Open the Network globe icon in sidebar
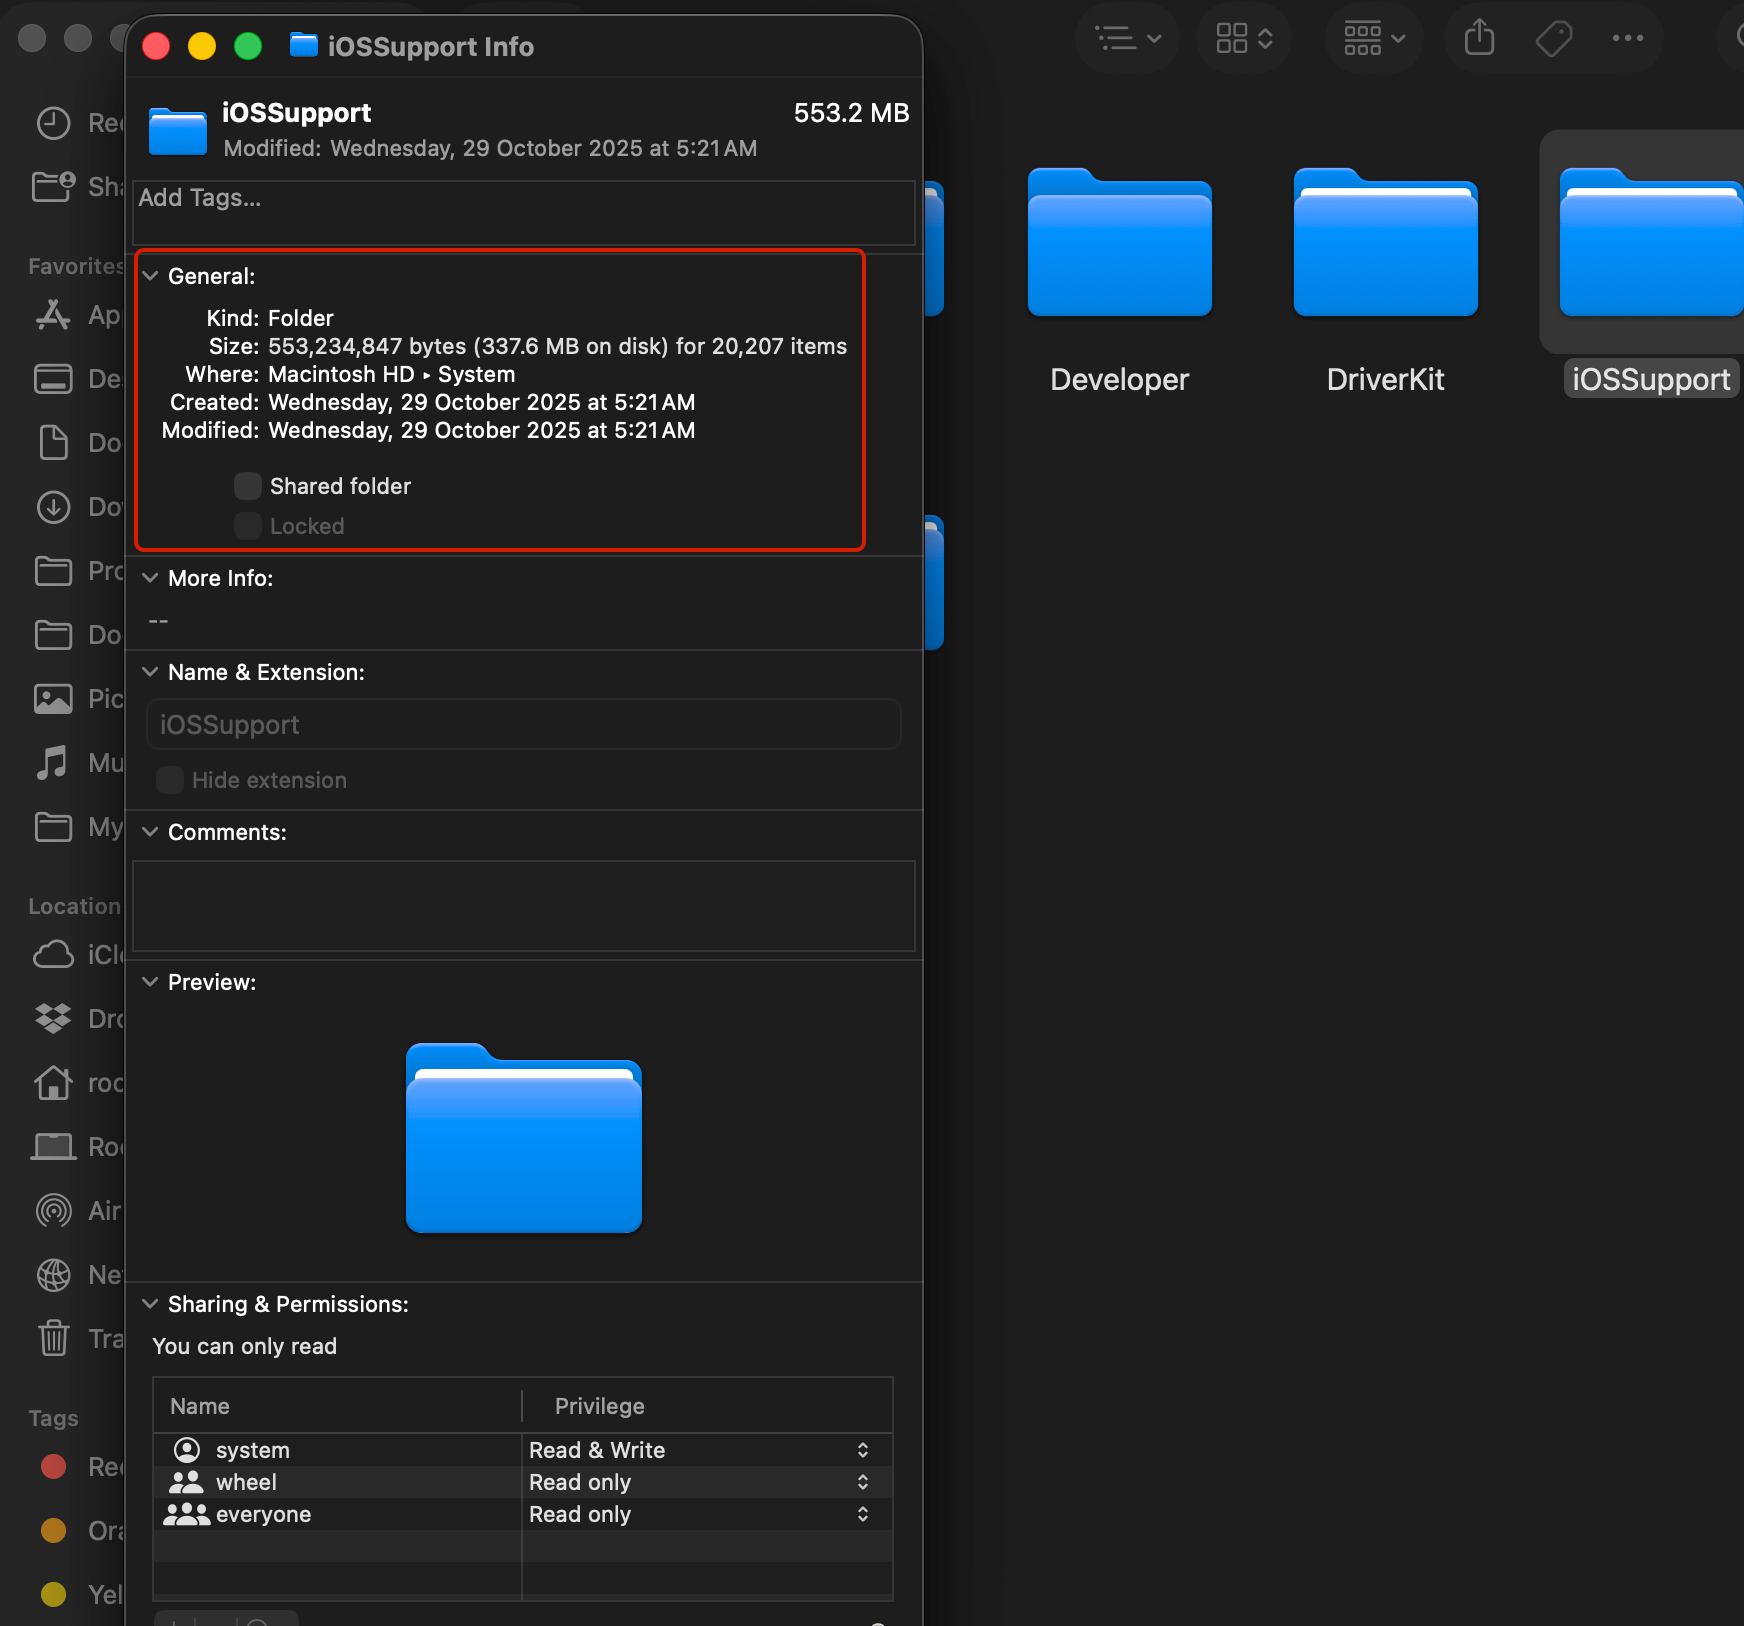1744x1626 pixels. pyautogui.click(x=53, y=1275)
